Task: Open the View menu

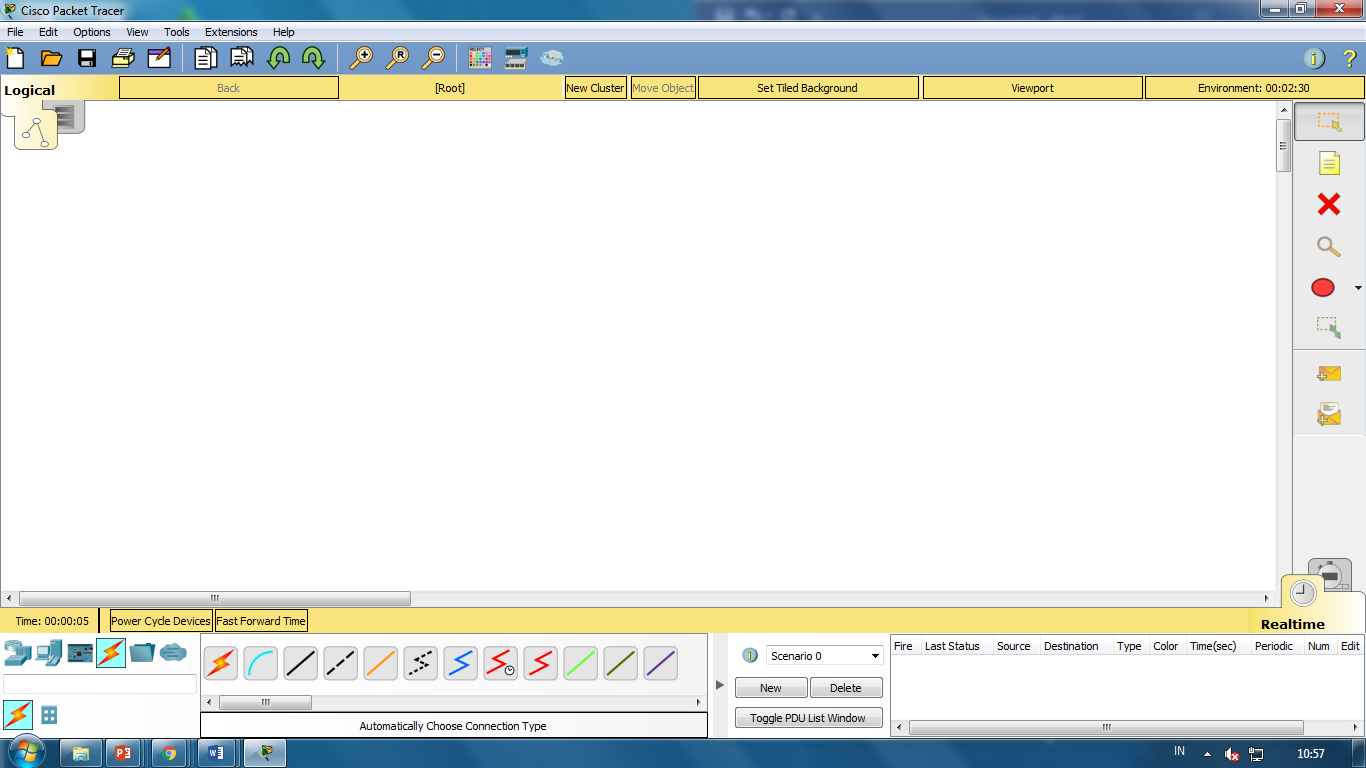Action: [x=137, y=32]
